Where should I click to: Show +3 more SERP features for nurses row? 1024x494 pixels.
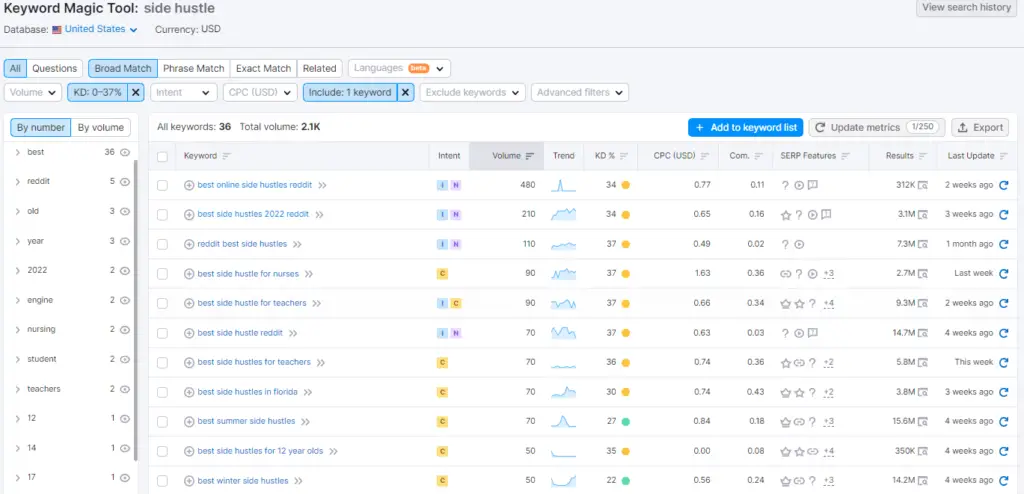pos(828,274)
